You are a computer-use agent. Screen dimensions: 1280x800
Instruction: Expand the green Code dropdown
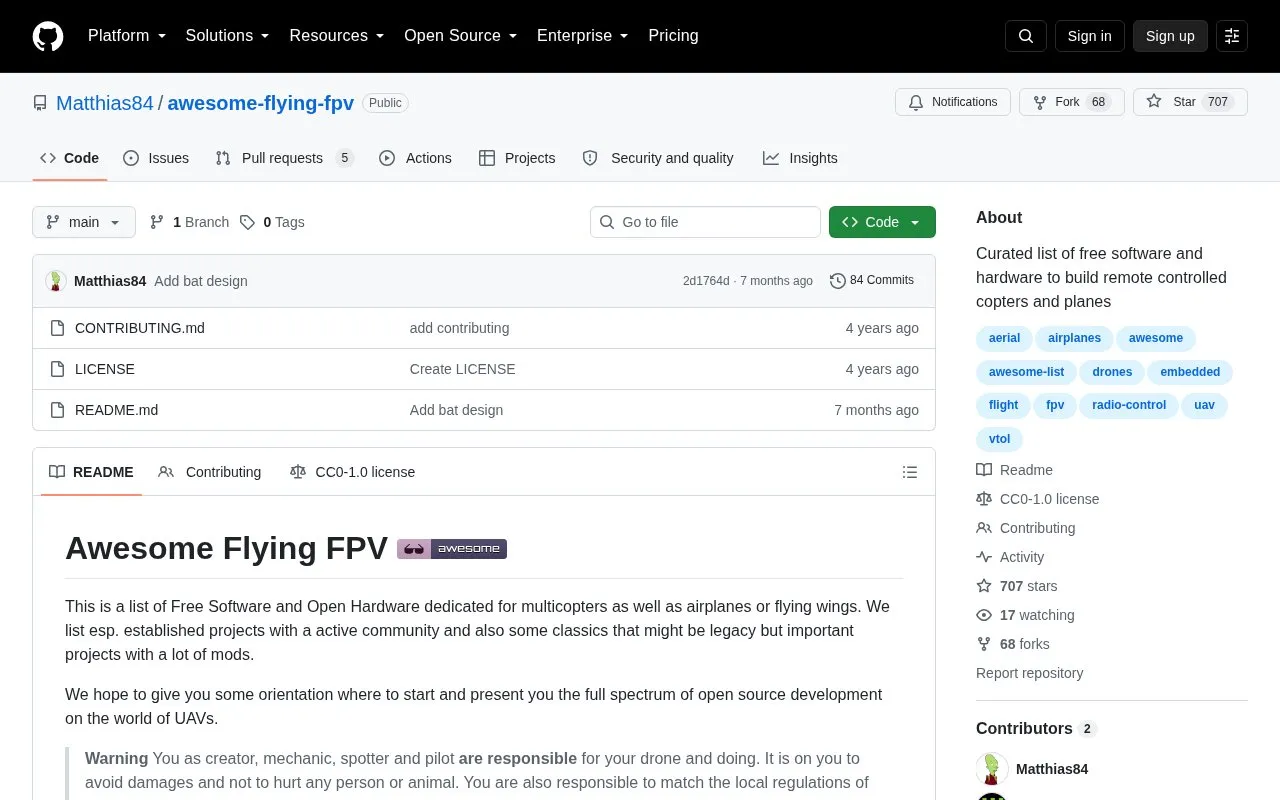[x=882, y=222]
